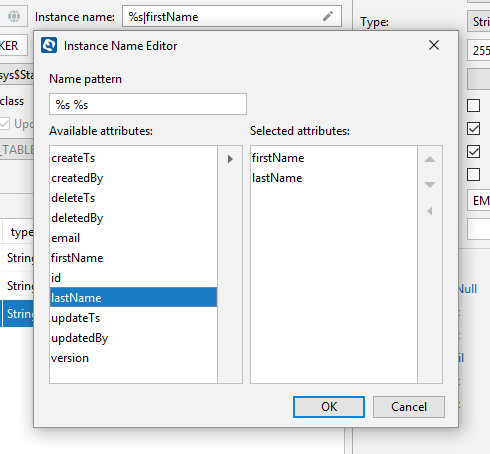Viewport: 490px width, 454px height.
Task: Move selected attribute up with up arrow
Action: [x=430, y=159]
